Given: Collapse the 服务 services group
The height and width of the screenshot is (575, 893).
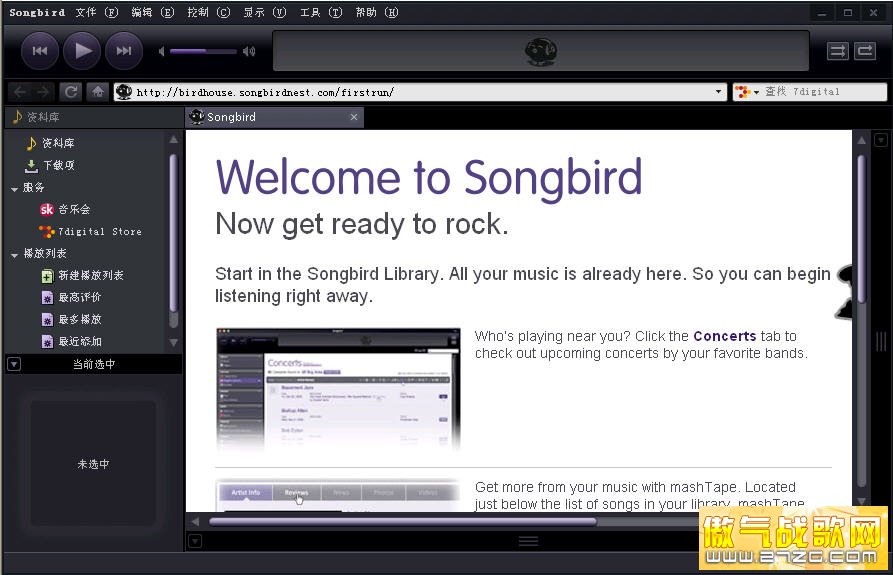Looking at the screenshot, I should (x=14, y=188).
